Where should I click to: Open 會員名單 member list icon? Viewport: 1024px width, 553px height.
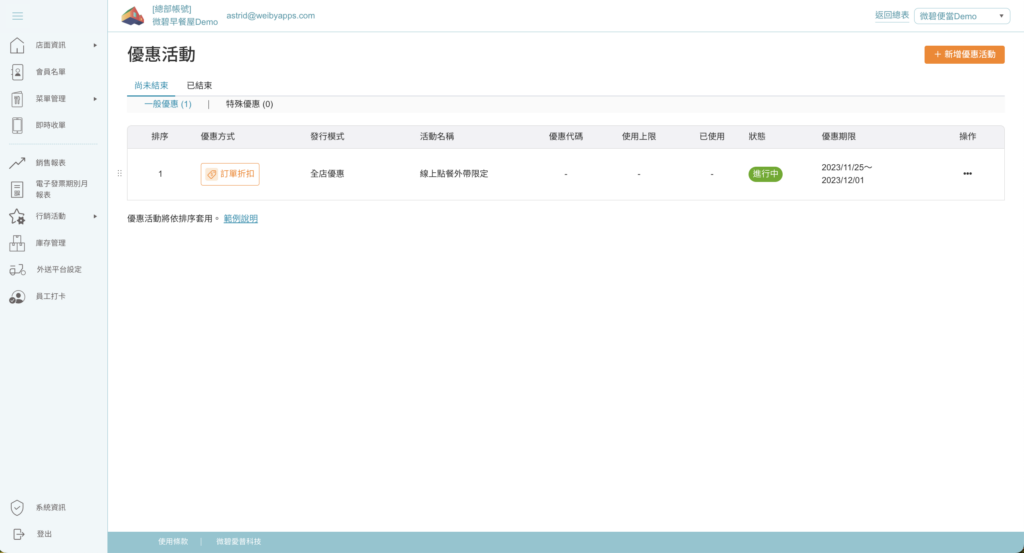point(17,72)
